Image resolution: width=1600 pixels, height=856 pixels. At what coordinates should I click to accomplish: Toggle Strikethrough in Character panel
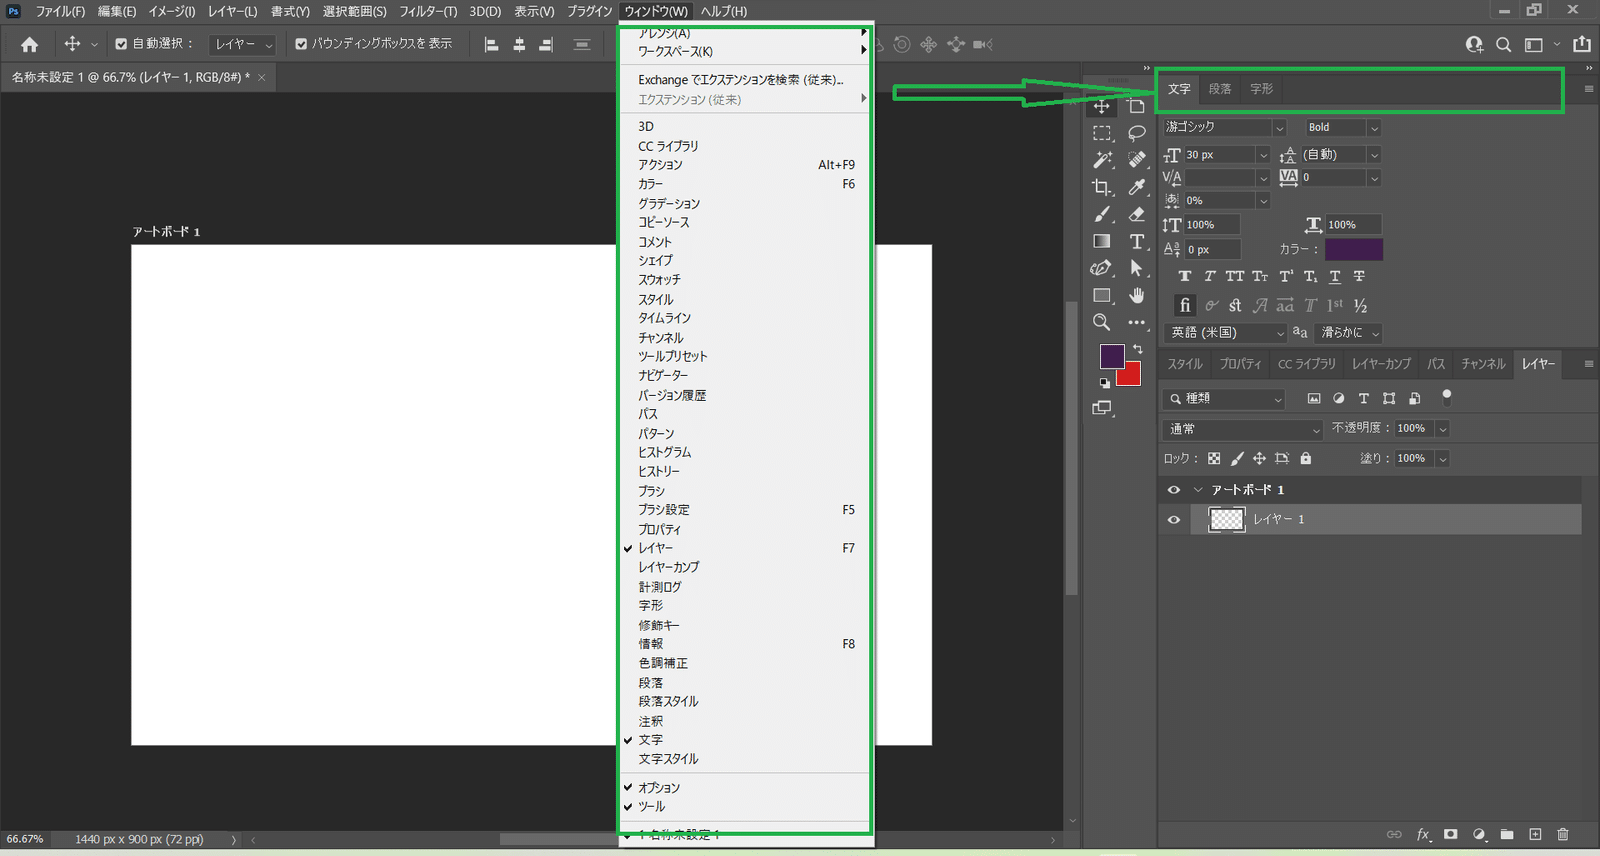pos(1359,276)
